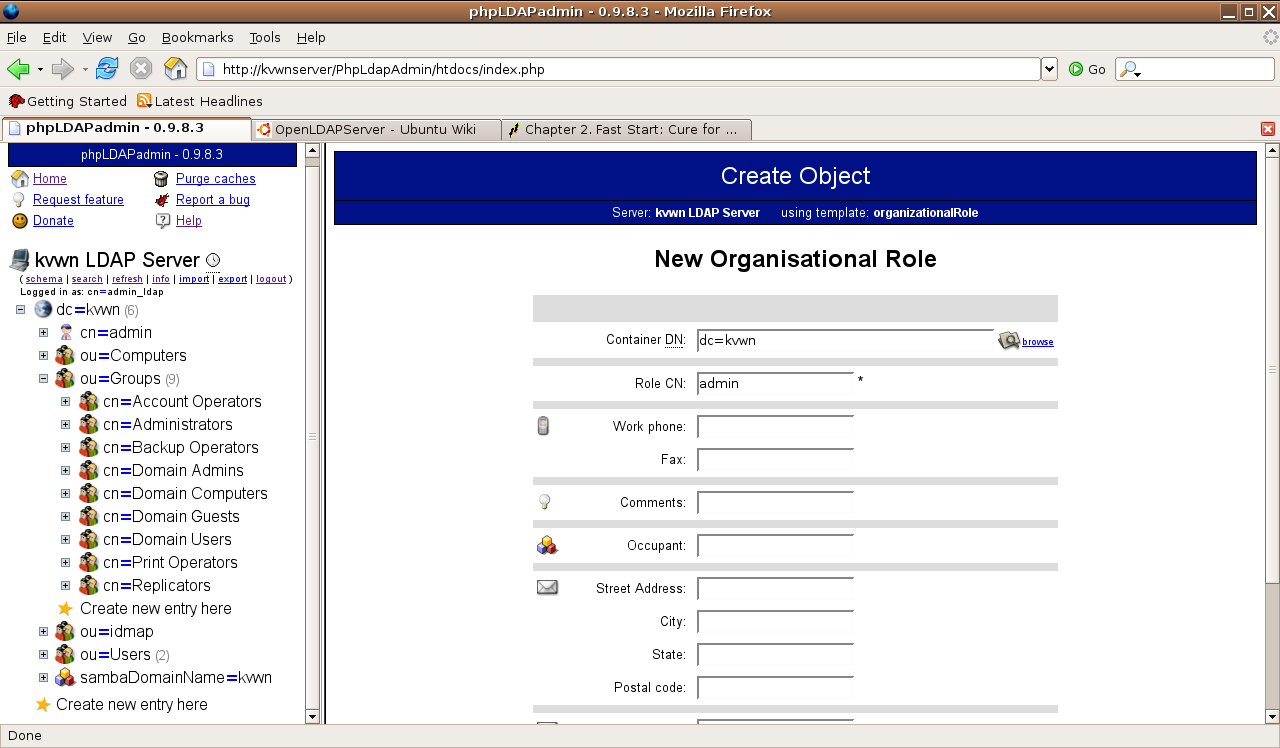Click the red close-tab button on the tab bar
Viewport: 1280px width, 748px height.
pyautogui.click(x=1268, y=129)
